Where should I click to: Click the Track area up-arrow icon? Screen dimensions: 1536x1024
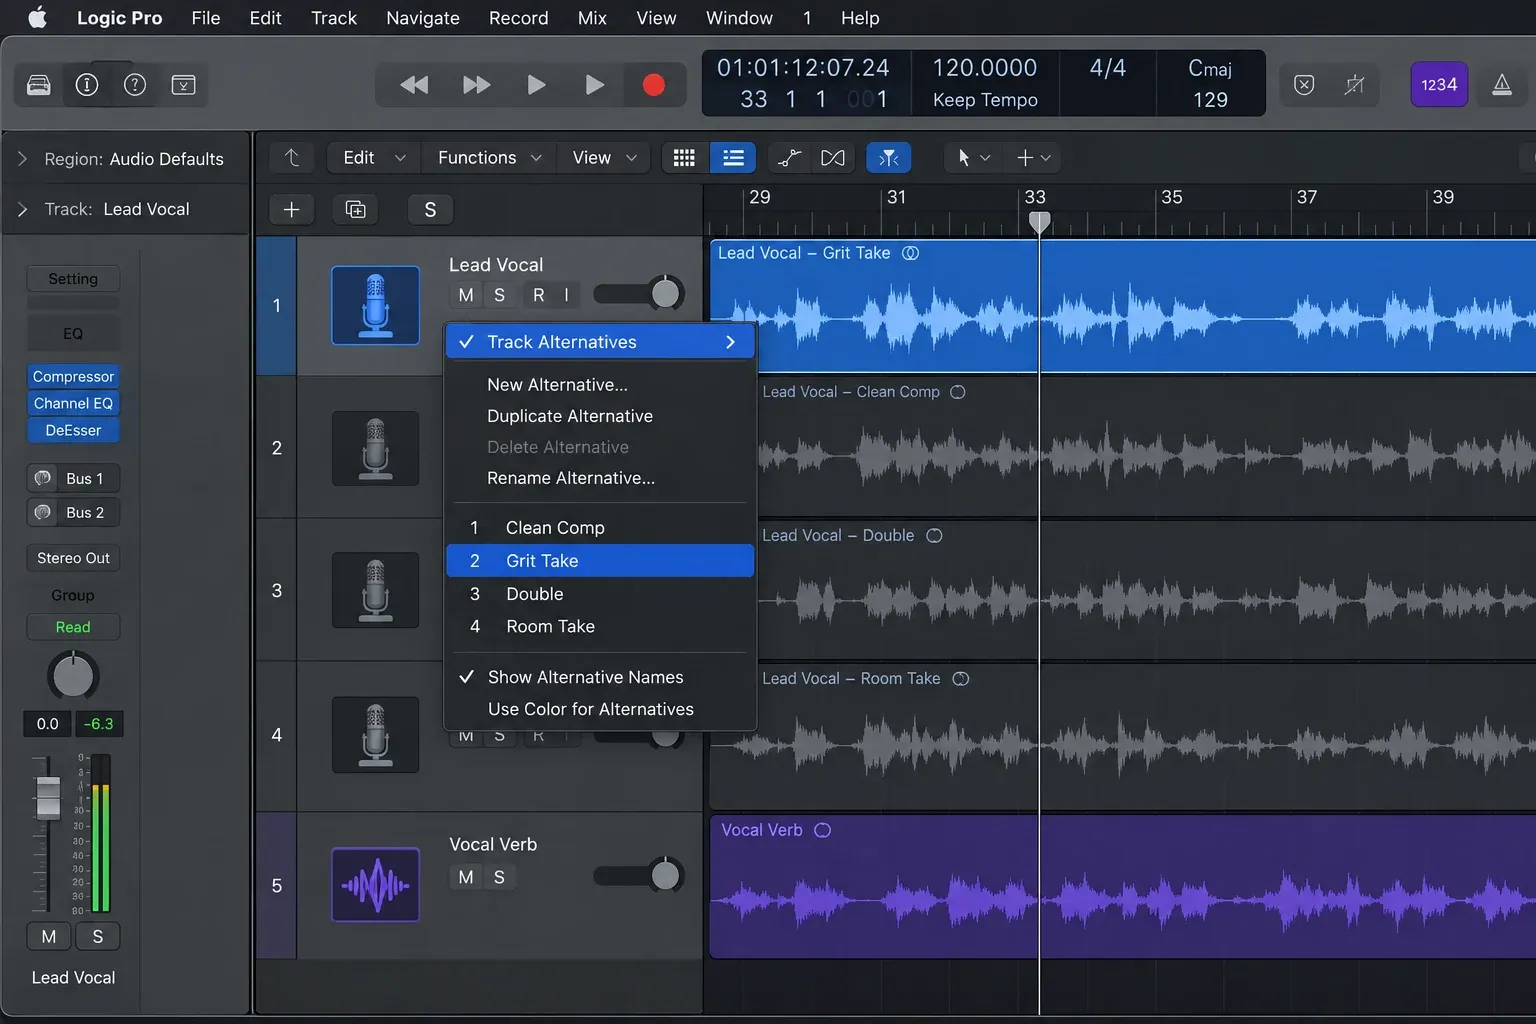(x=292, y=158)
